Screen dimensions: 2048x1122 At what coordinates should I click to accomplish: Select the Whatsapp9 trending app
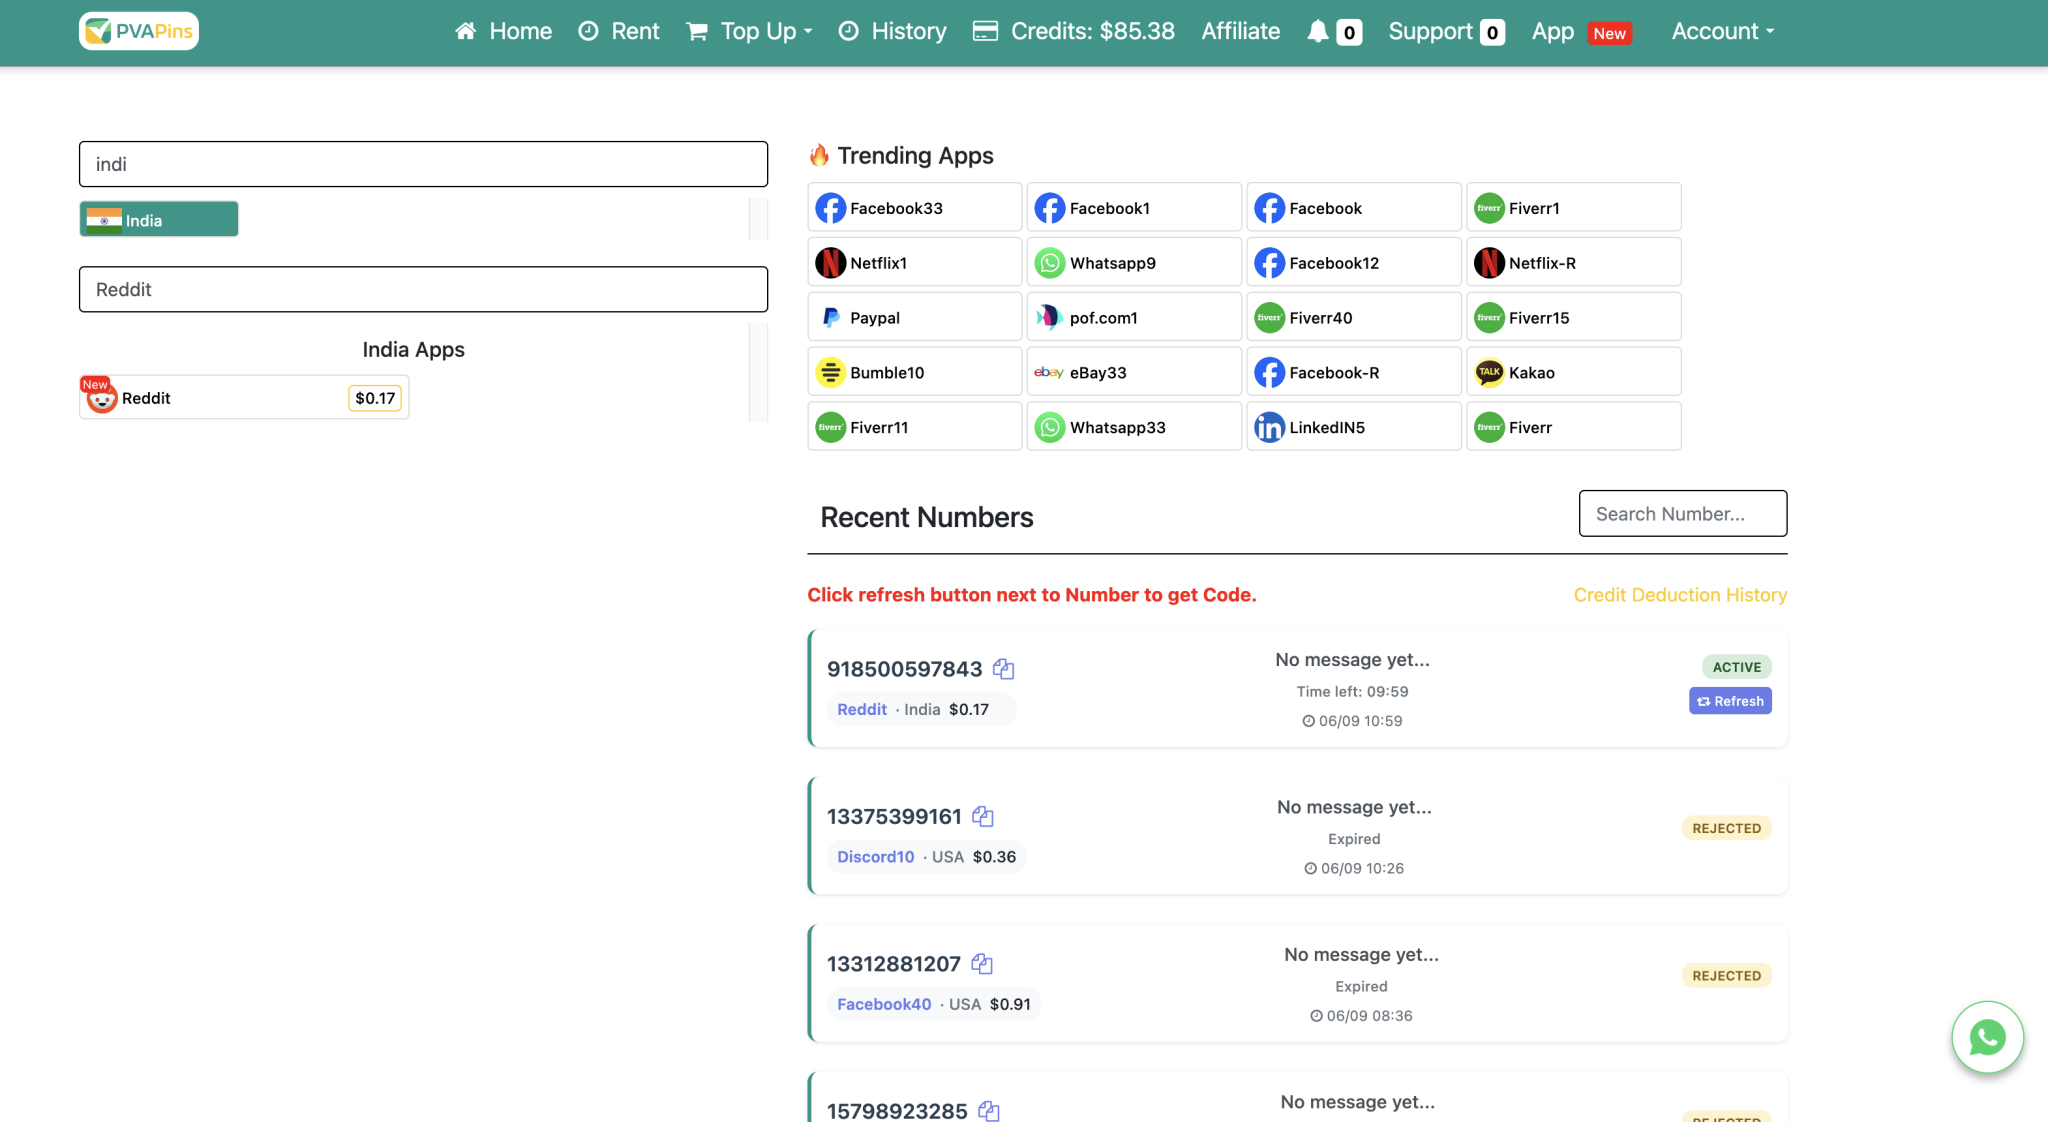1133,262
